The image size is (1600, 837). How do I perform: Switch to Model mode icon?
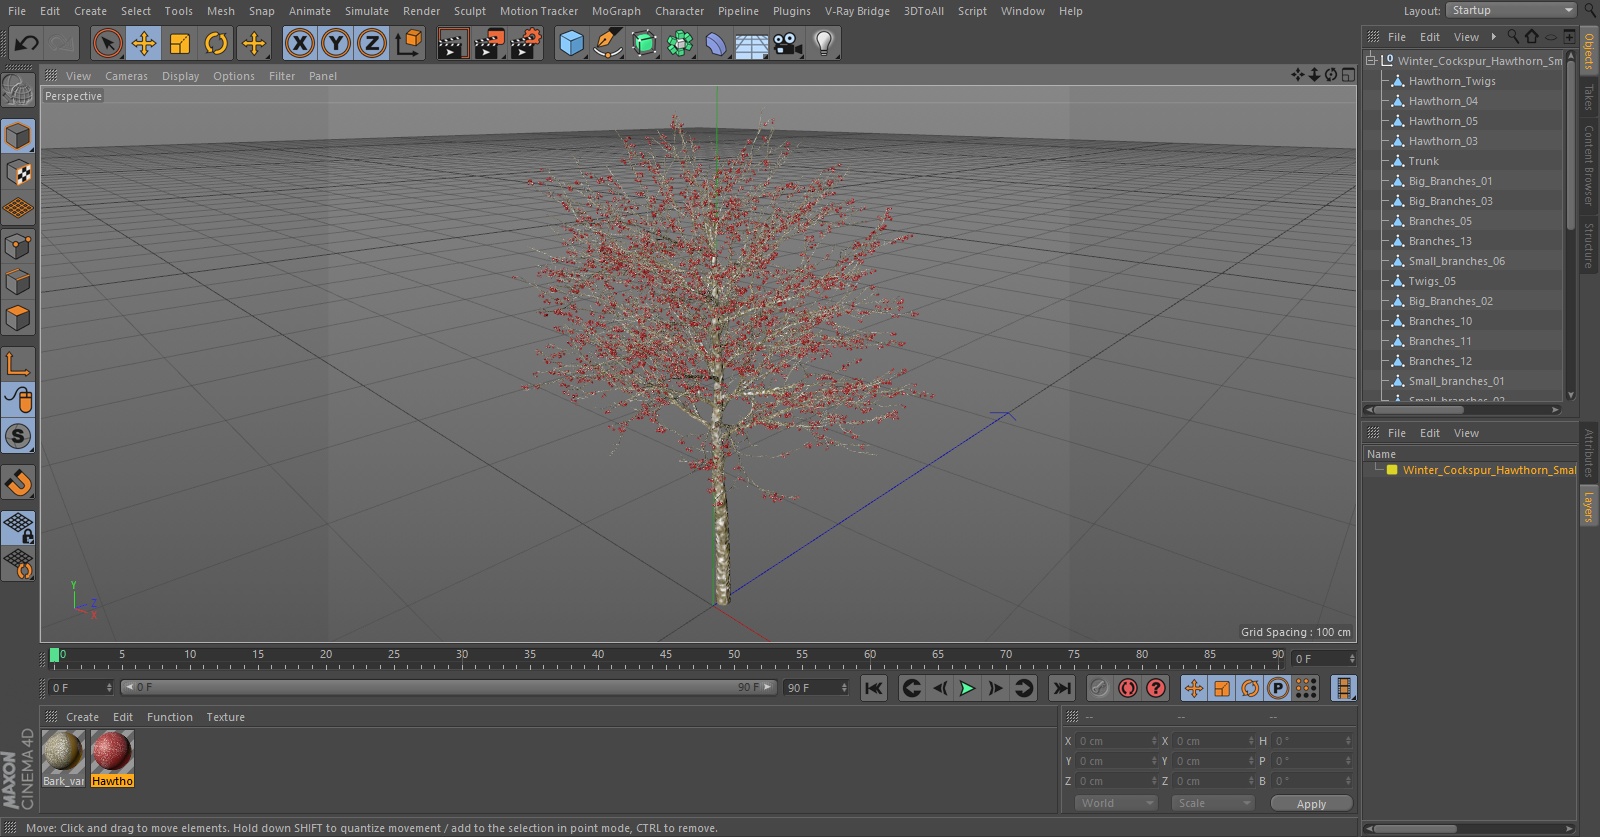pyautogui.click(x=18, y=136)
